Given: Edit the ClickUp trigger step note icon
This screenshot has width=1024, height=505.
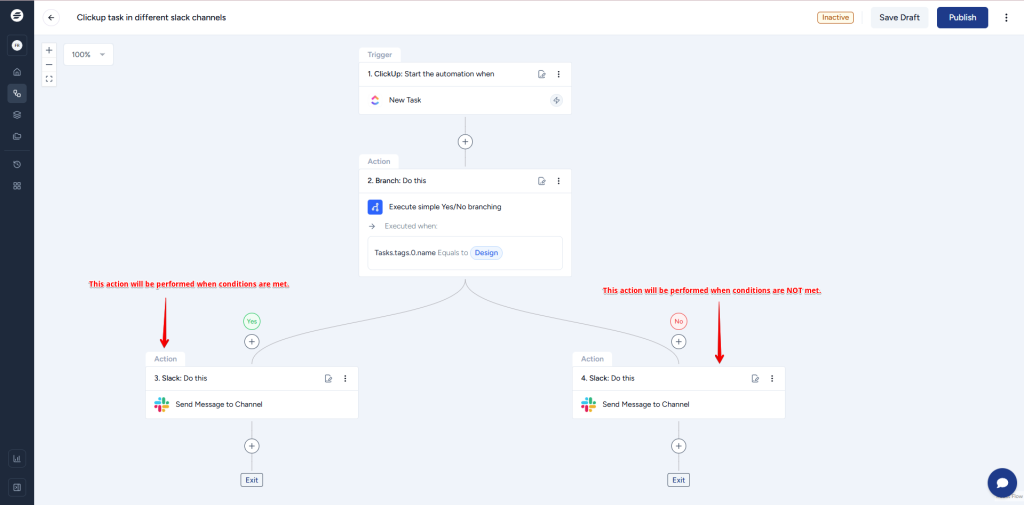Looking at the screenshot, I should pos(542,74).
